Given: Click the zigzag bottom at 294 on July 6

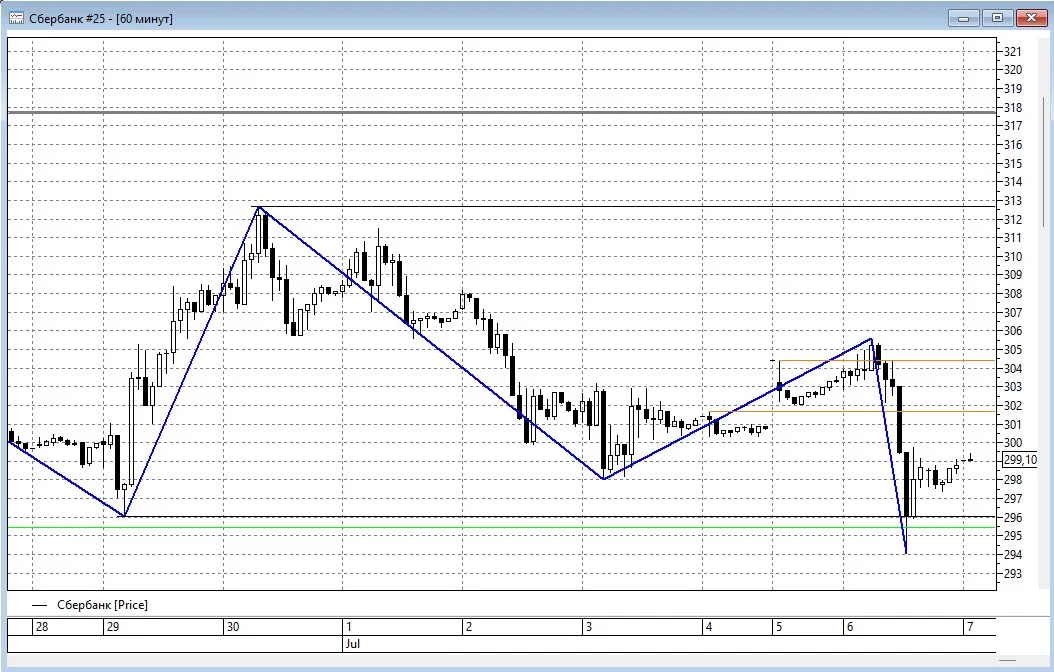Looking at the screenshot, I should pyautogui.click(x=906, y=553).
